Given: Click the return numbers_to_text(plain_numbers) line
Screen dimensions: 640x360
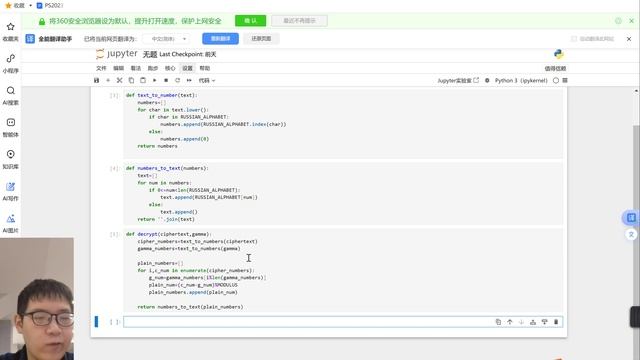Looking at the screenshot, I should tap(190, 307).
